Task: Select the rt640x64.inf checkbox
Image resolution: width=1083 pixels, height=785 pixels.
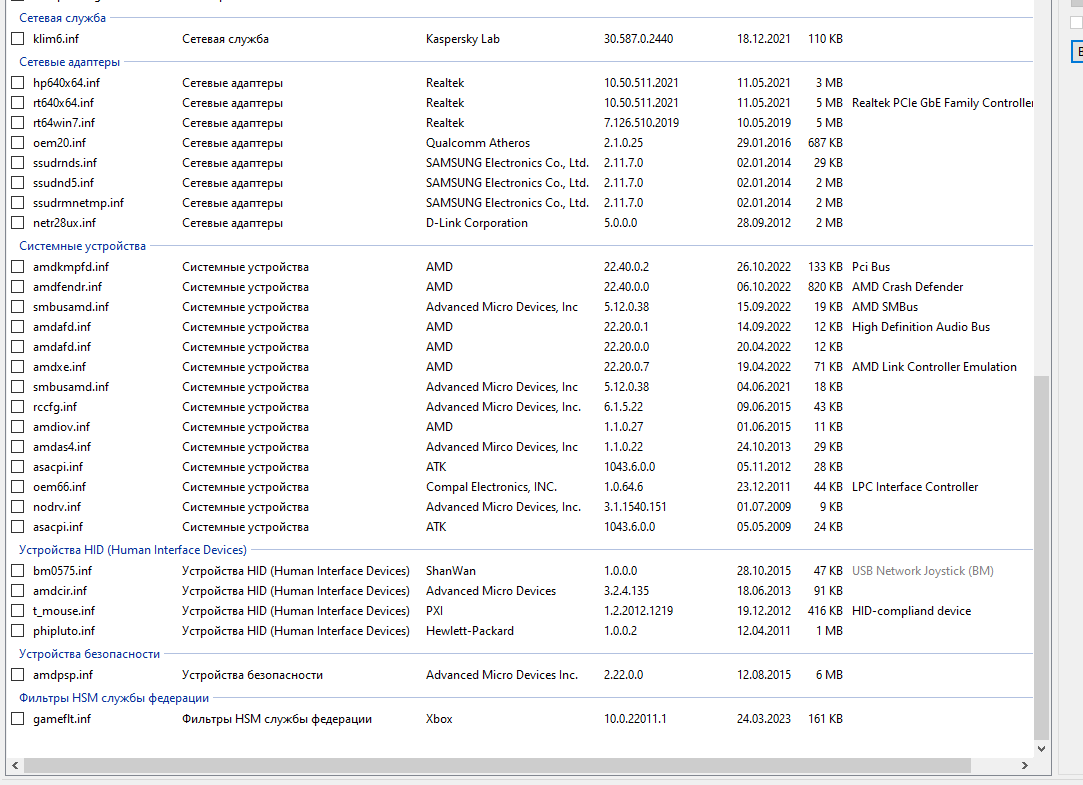Action: click(18, 102)
